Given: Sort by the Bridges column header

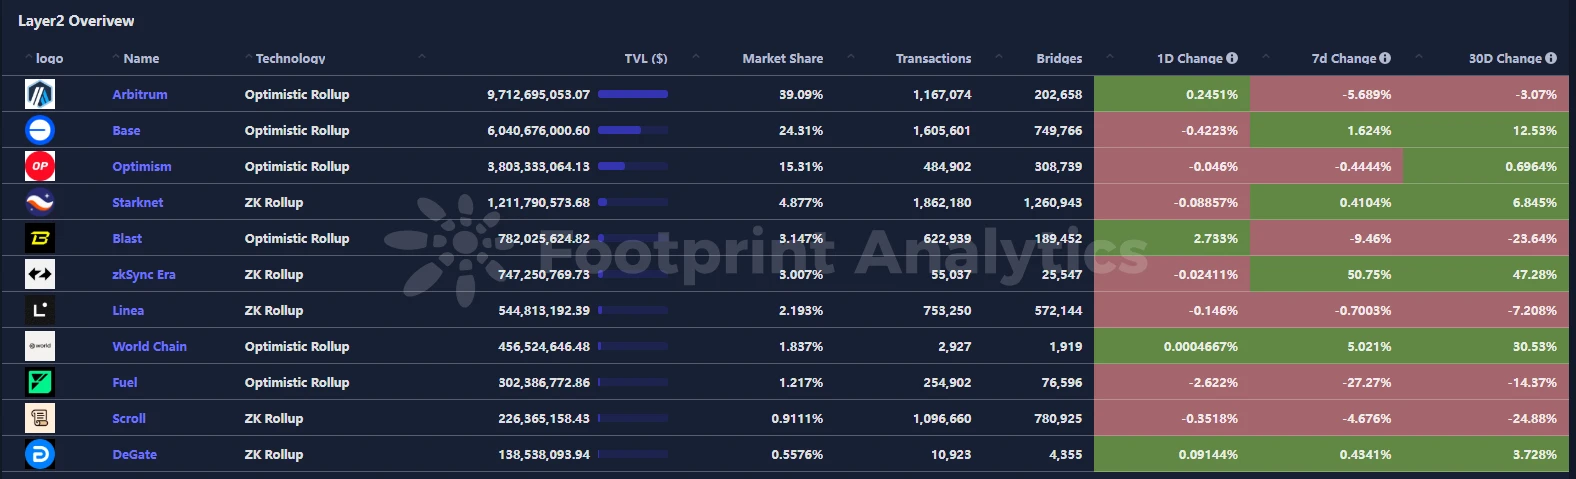Looking at the screenshot, I should point(1059,59).
